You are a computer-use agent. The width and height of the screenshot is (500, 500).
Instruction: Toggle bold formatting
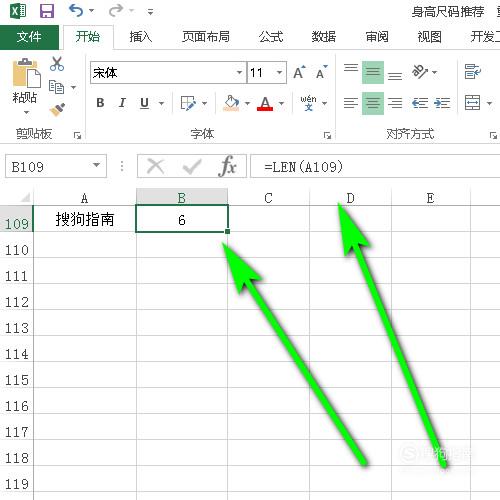click(x=100, y=103)
